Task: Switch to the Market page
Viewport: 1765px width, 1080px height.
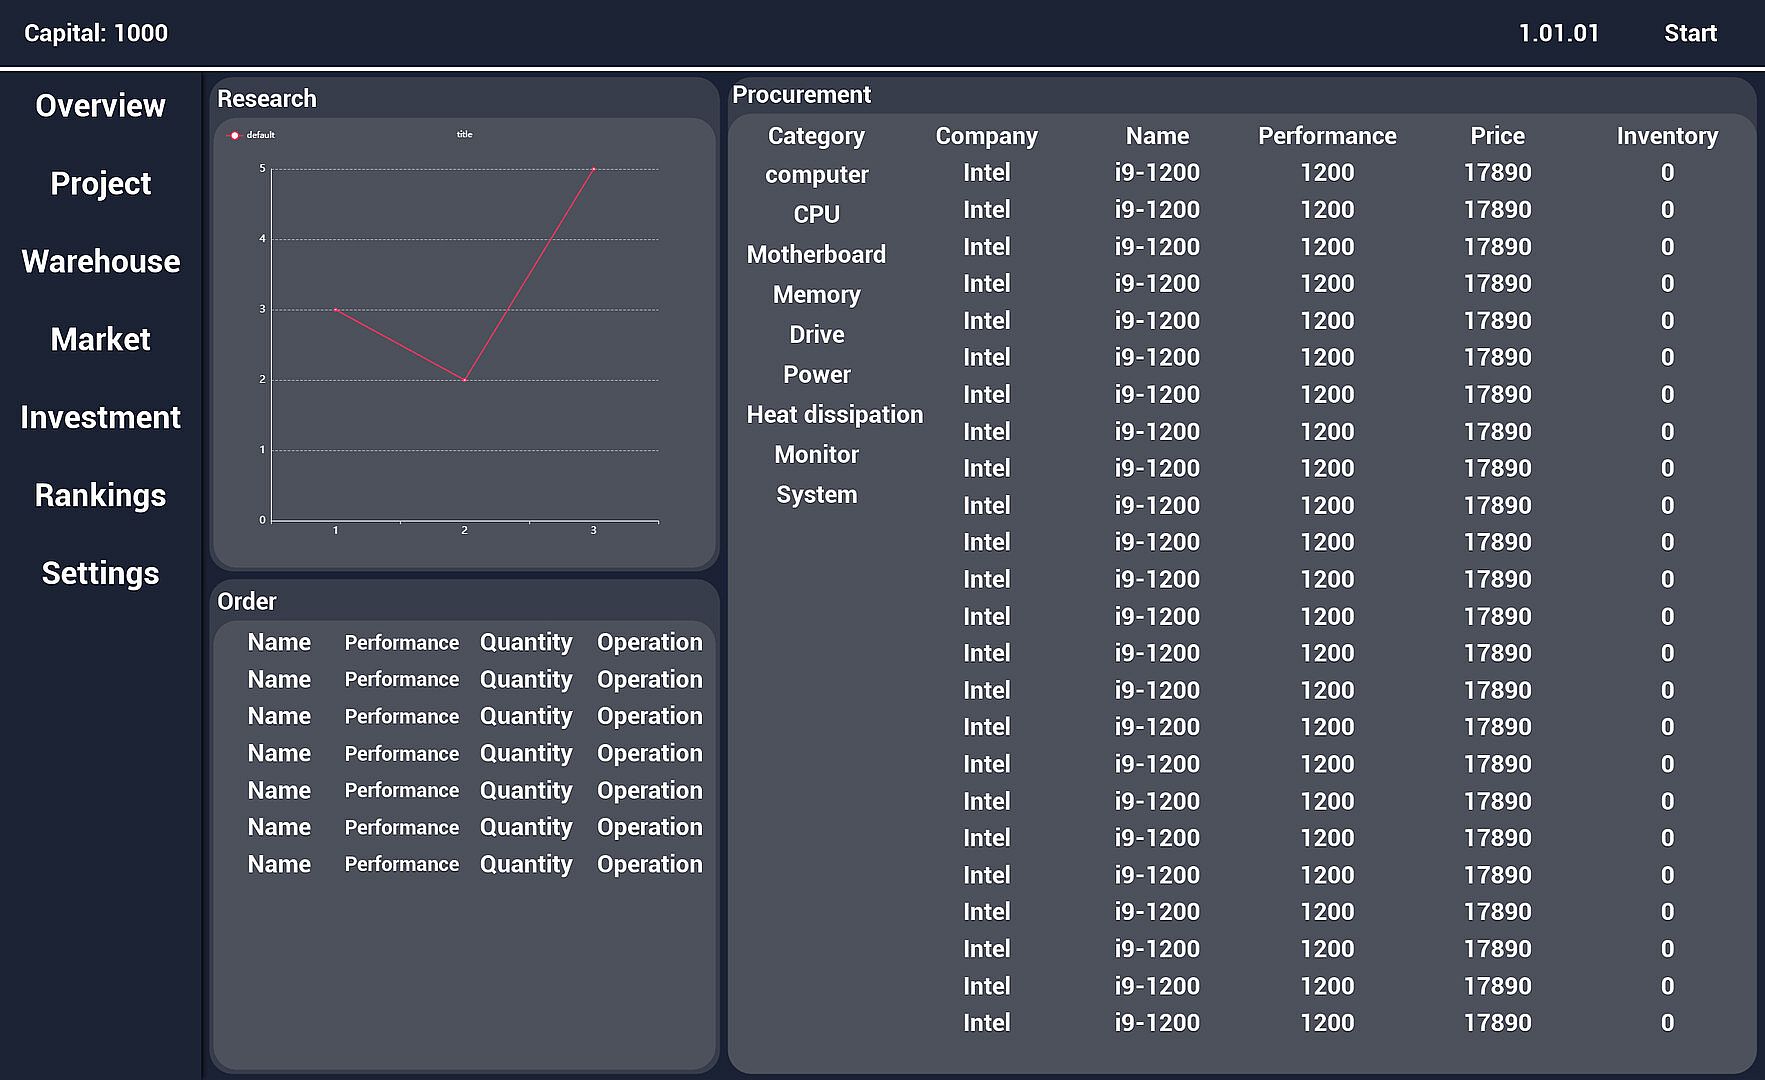Action: 100,340
